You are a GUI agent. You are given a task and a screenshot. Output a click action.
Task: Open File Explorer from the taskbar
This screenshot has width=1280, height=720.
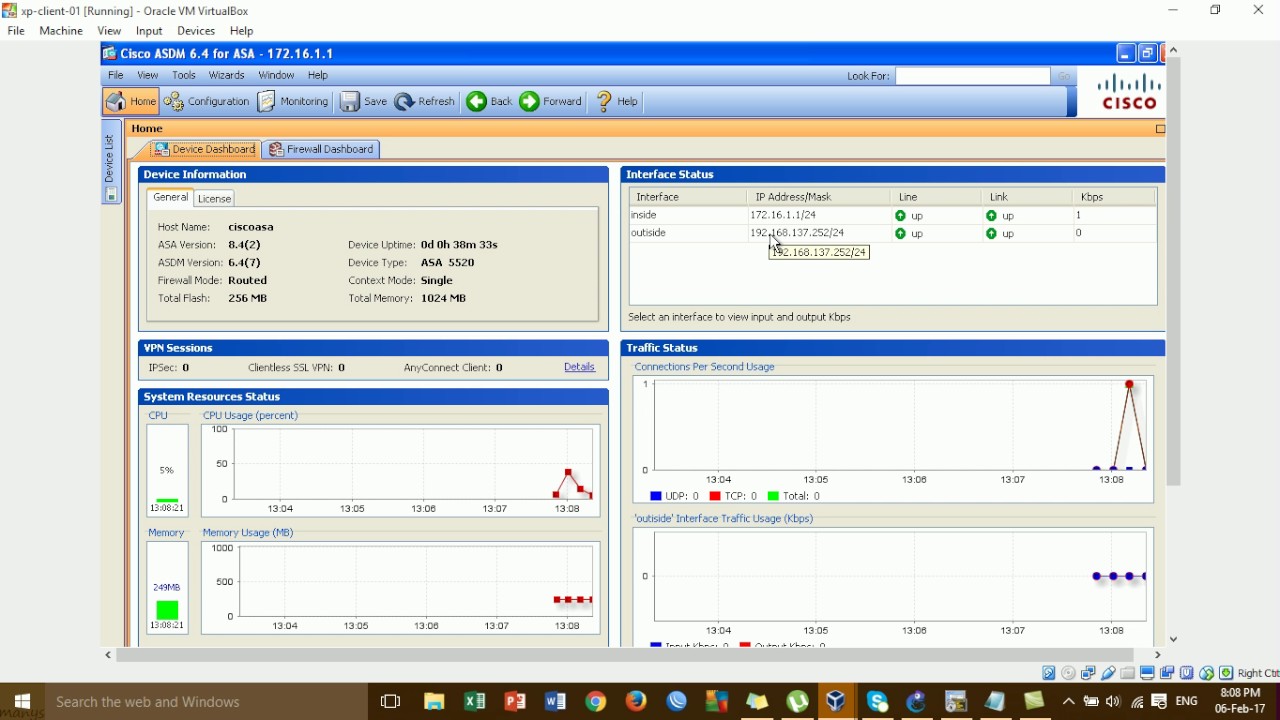pos(434,702)
